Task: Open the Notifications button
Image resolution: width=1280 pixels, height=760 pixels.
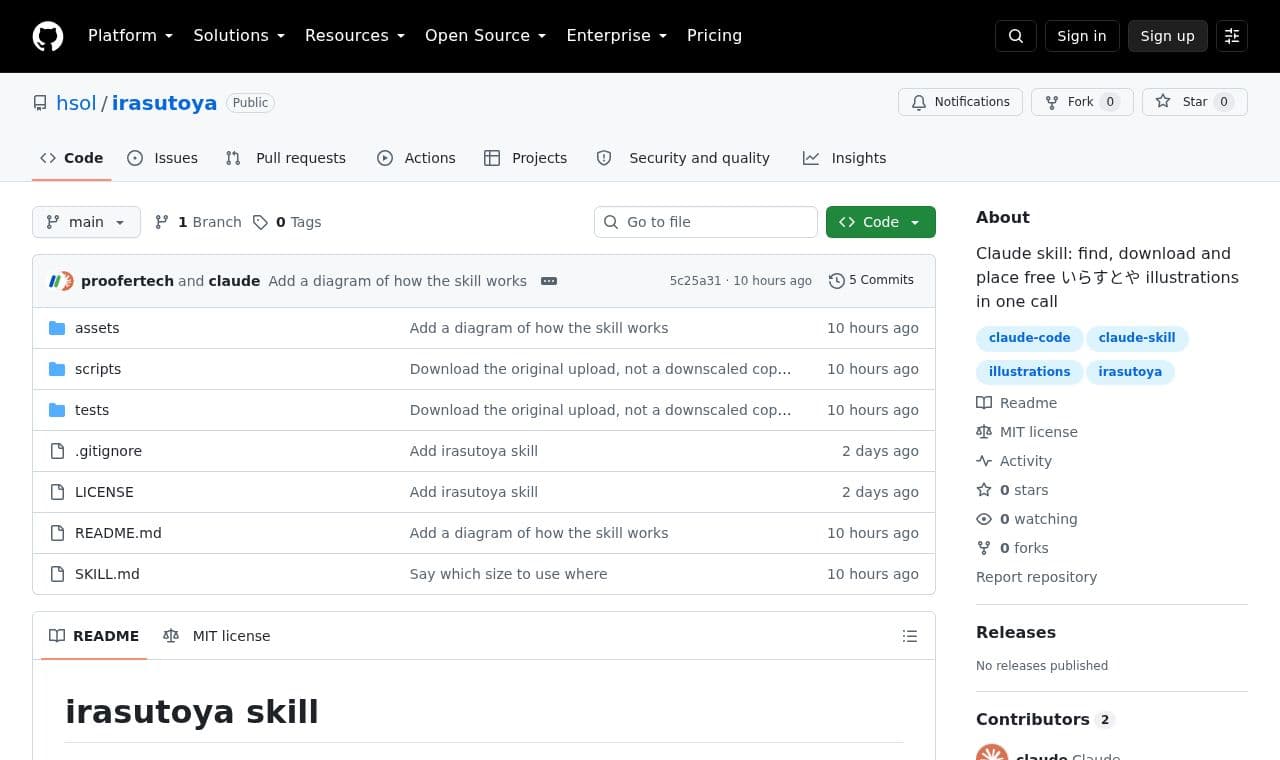Action: (x=960, y=102)
